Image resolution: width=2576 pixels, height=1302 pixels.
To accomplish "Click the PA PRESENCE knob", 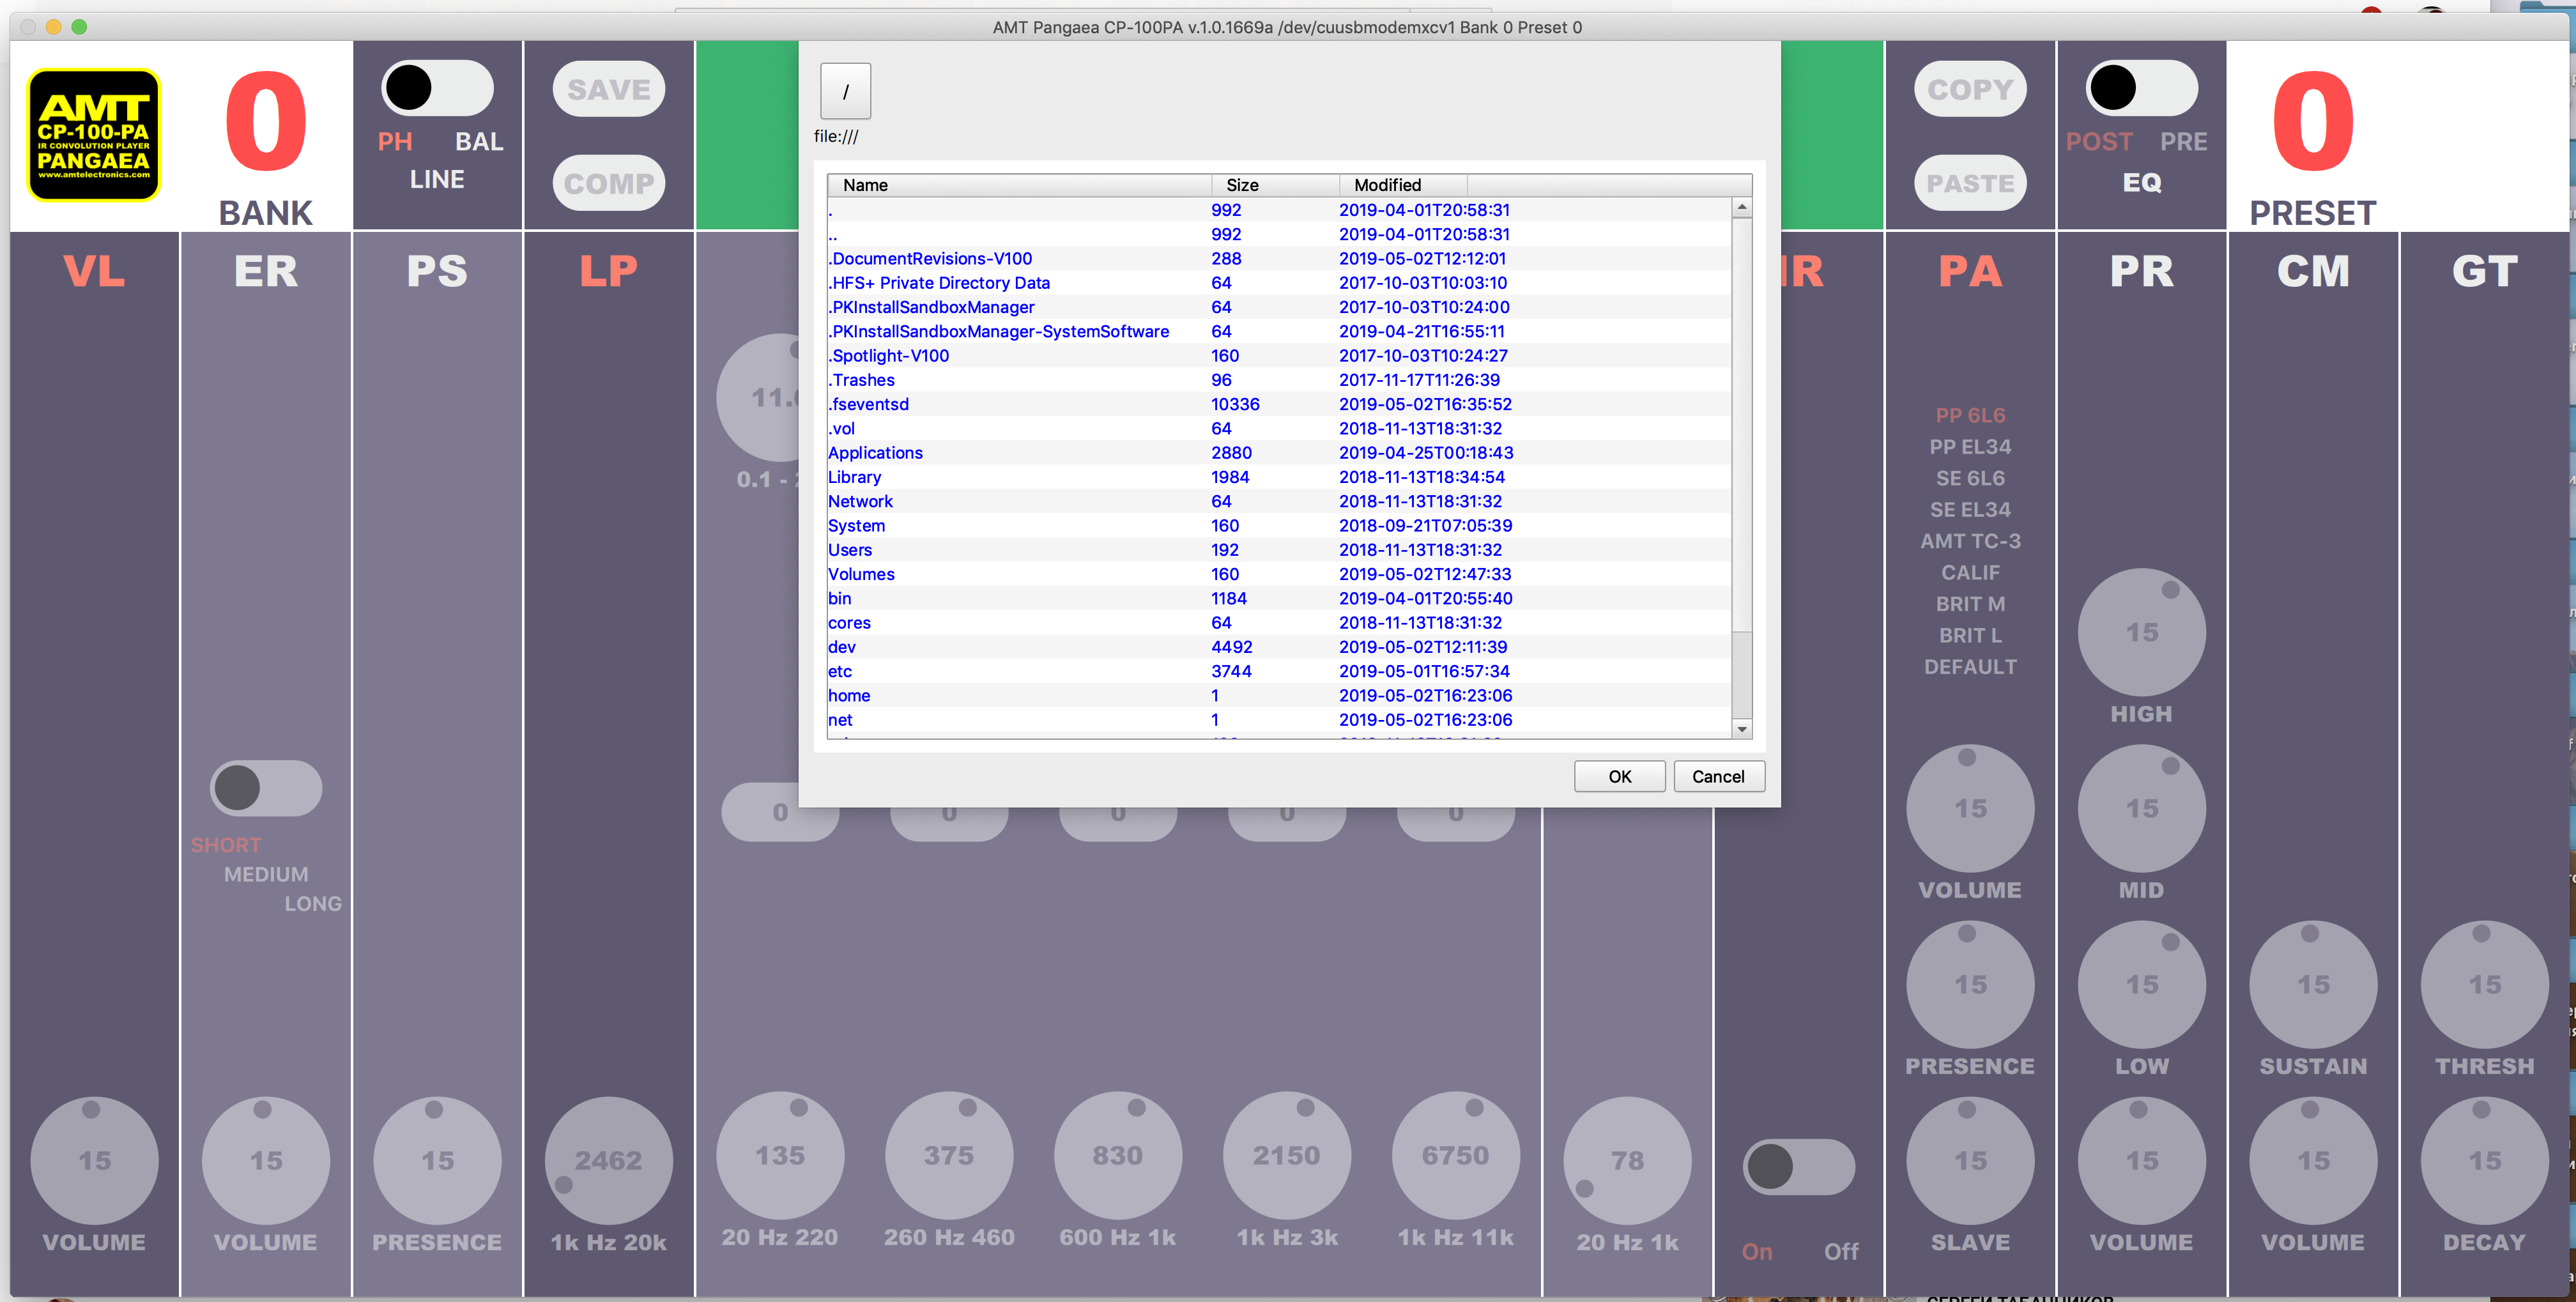I will click(x=1969, y=984).
